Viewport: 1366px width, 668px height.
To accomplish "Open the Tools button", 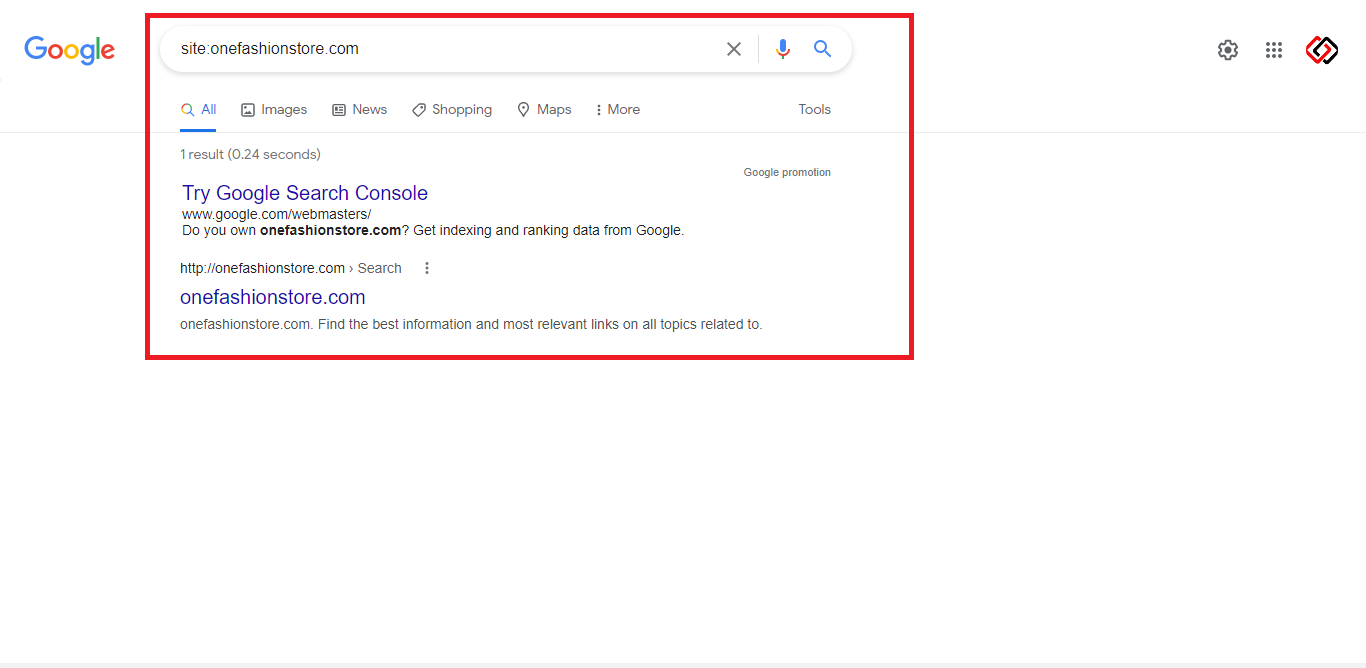I will click(x=814, y=110).
